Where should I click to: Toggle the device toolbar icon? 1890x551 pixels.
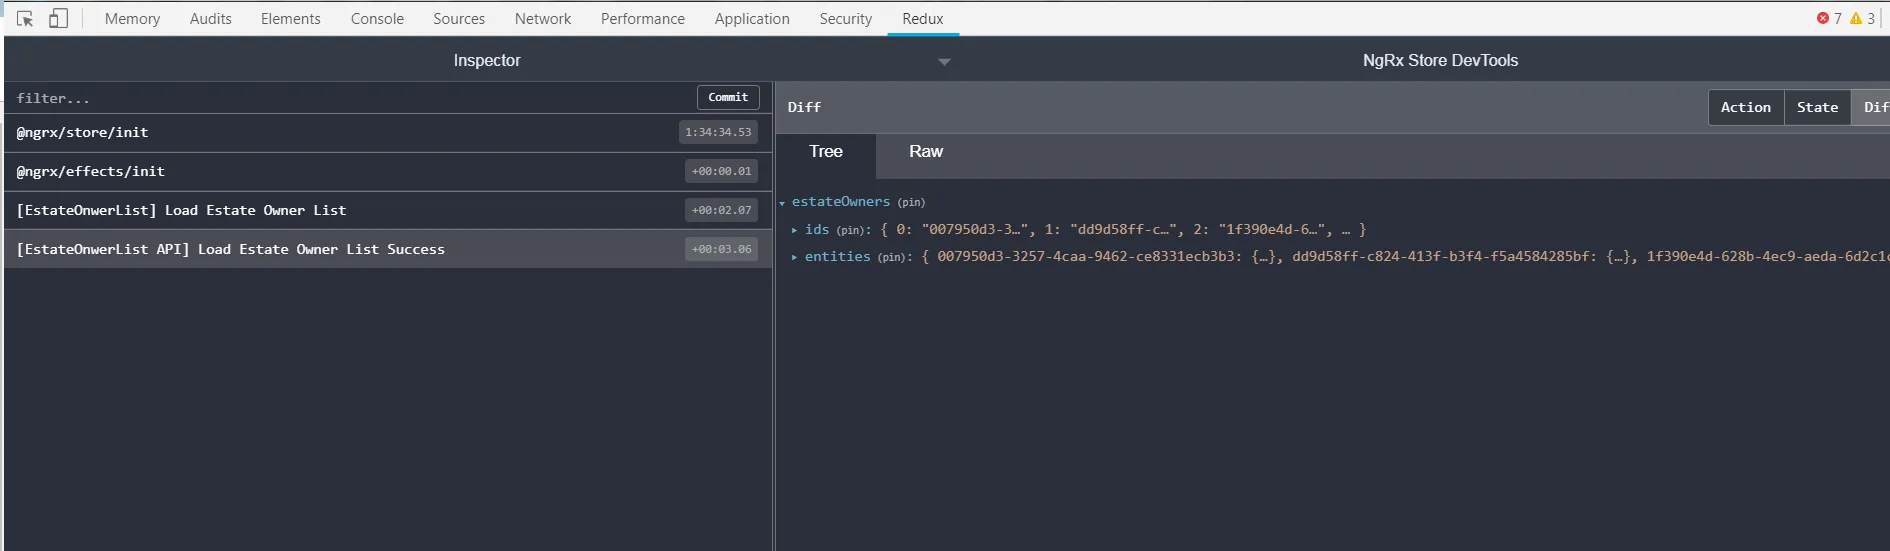coord(58,18)
